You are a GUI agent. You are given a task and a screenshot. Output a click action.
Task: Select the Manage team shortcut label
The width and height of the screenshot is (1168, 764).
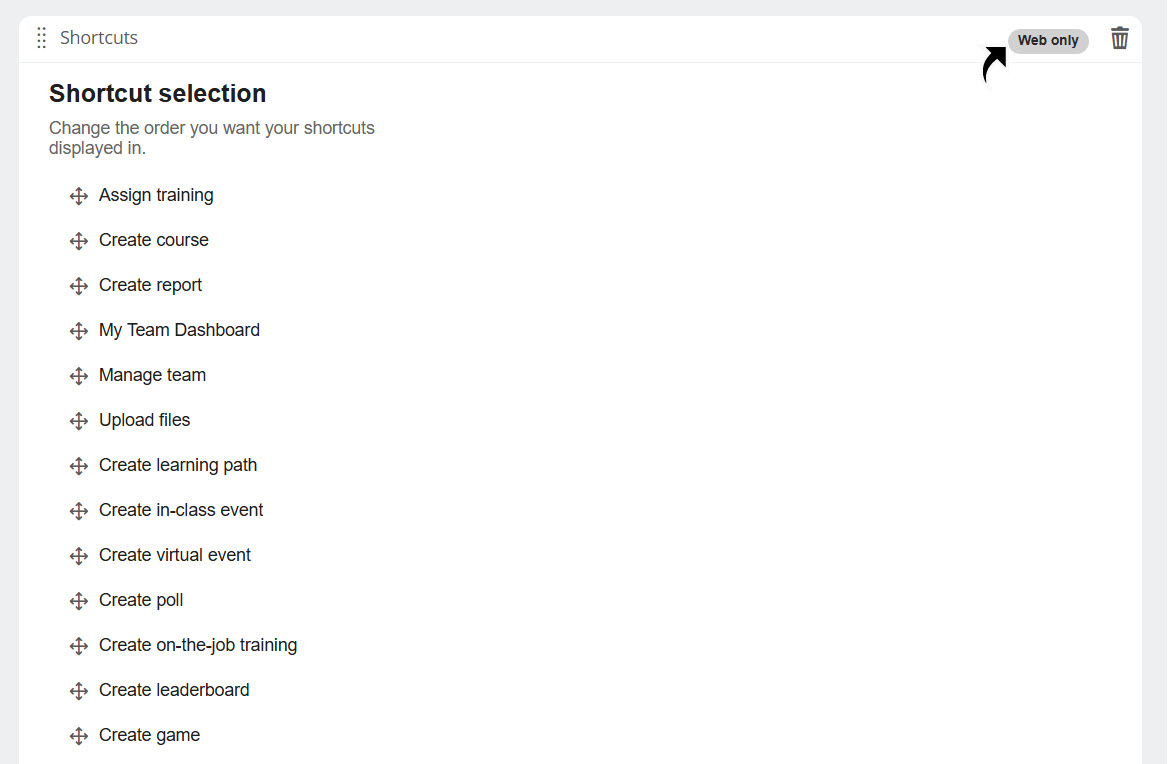[x=152, y=375]
